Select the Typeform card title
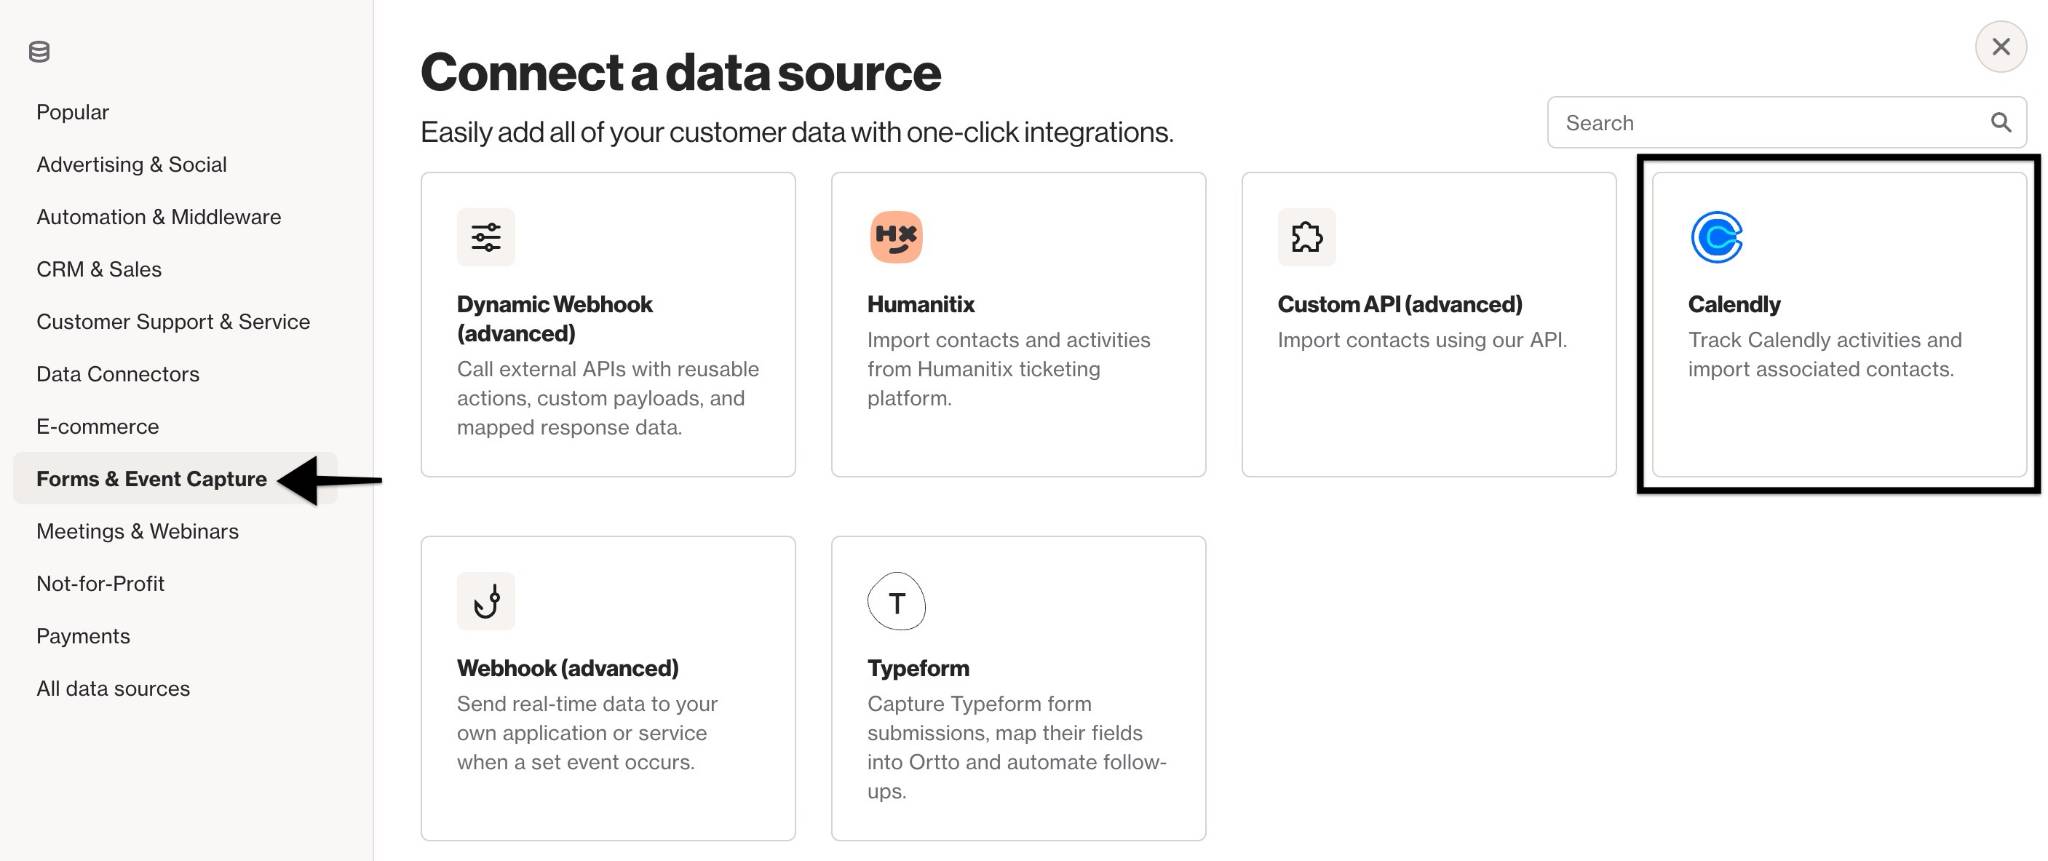The image size is (2048, 861). click(918, 668)
